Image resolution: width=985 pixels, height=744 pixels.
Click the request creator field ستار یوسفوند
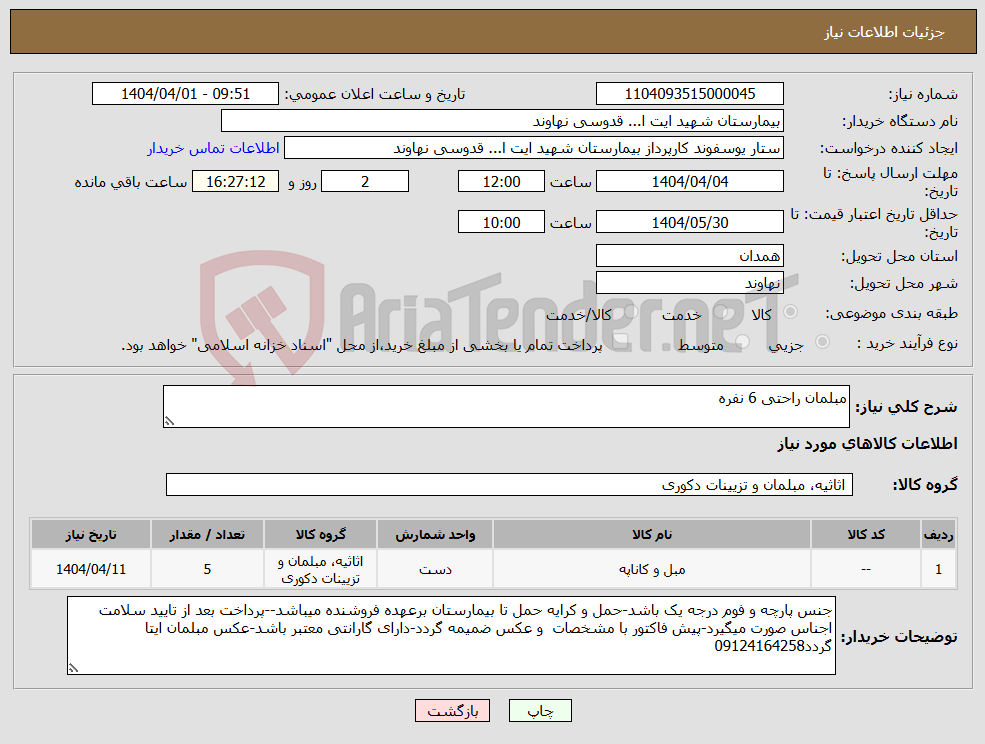[x=534, y=148]
